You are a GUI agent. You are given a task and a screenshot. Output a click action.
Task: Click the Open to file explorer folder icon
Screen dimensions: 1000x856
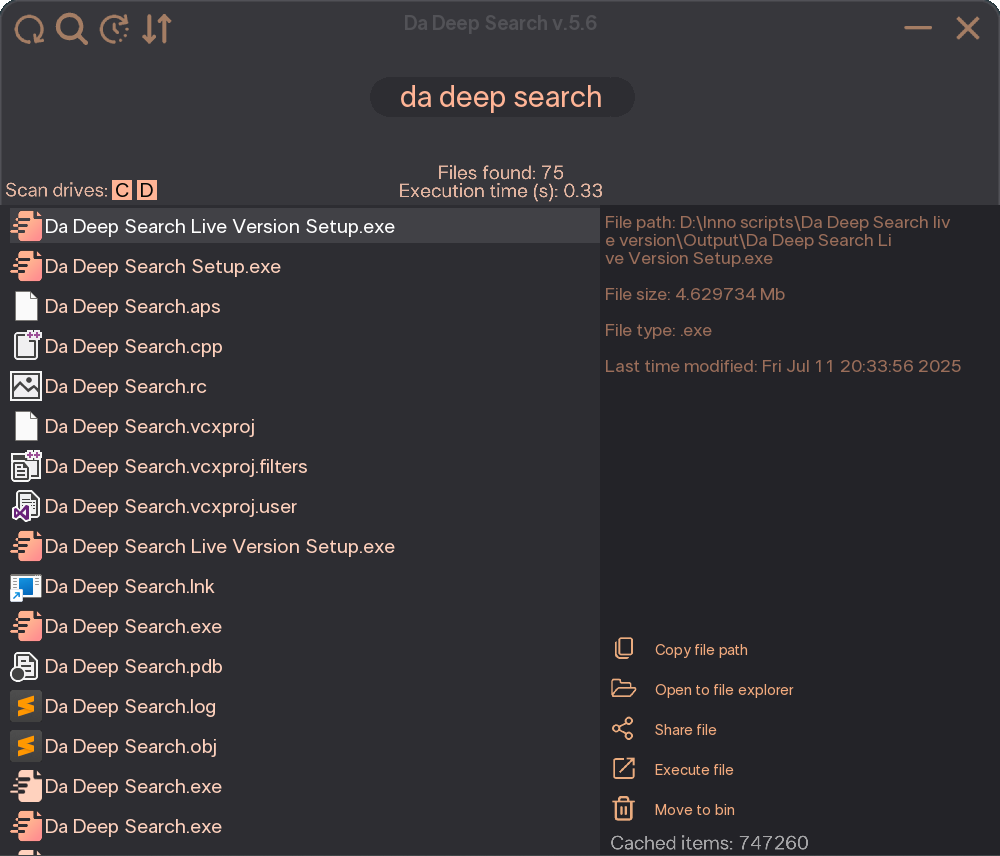(x=623, y=689)
